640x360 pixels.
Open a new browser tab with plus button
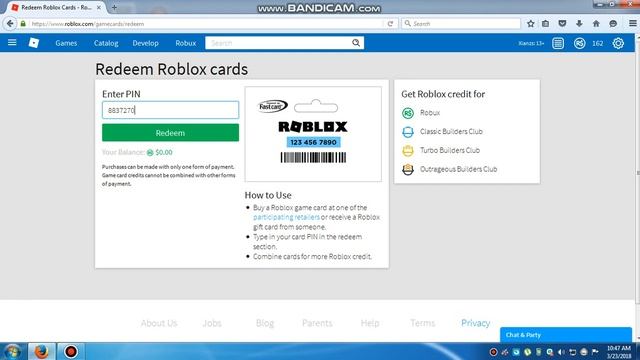[114, 7]
